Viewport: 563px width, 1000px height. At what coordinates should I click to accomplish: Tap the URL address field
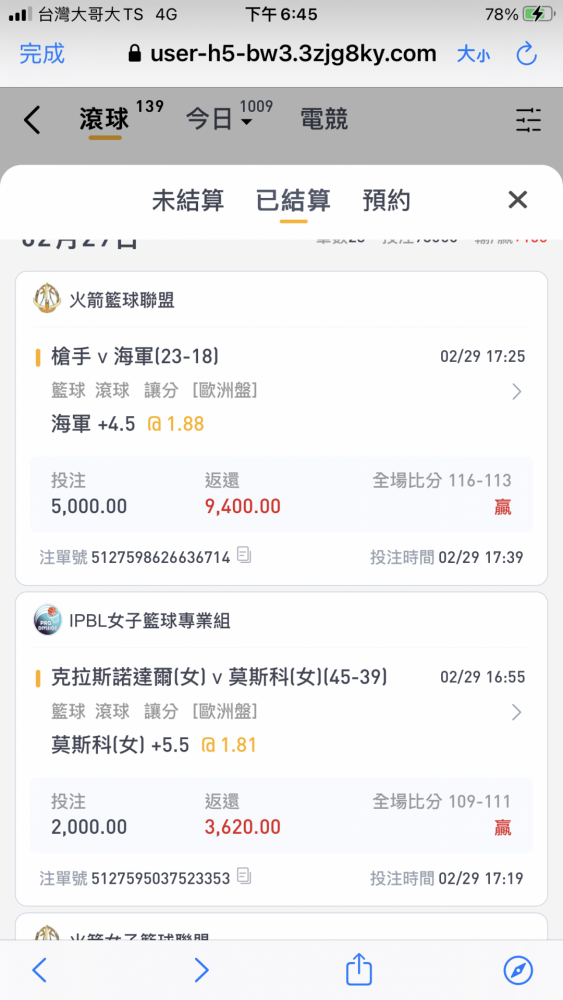282,54
